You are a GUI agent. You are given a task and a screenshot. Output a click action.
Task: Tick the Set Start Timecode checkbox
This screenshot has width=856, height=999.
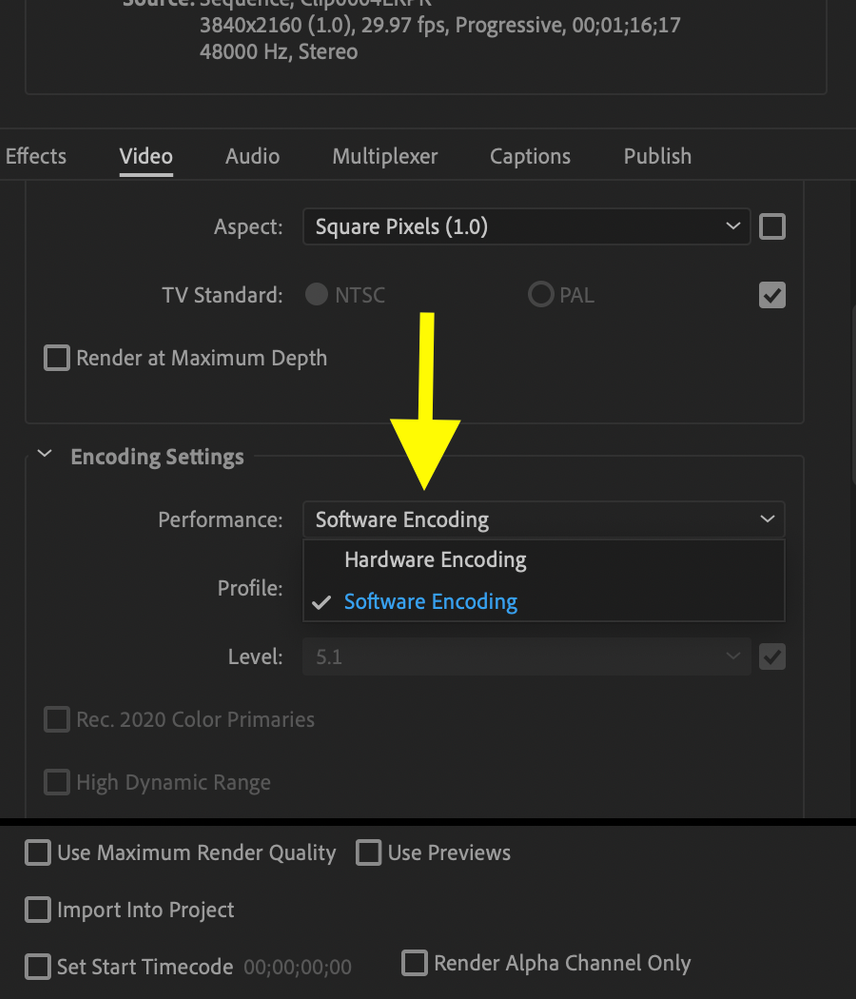tap(38, 967)
